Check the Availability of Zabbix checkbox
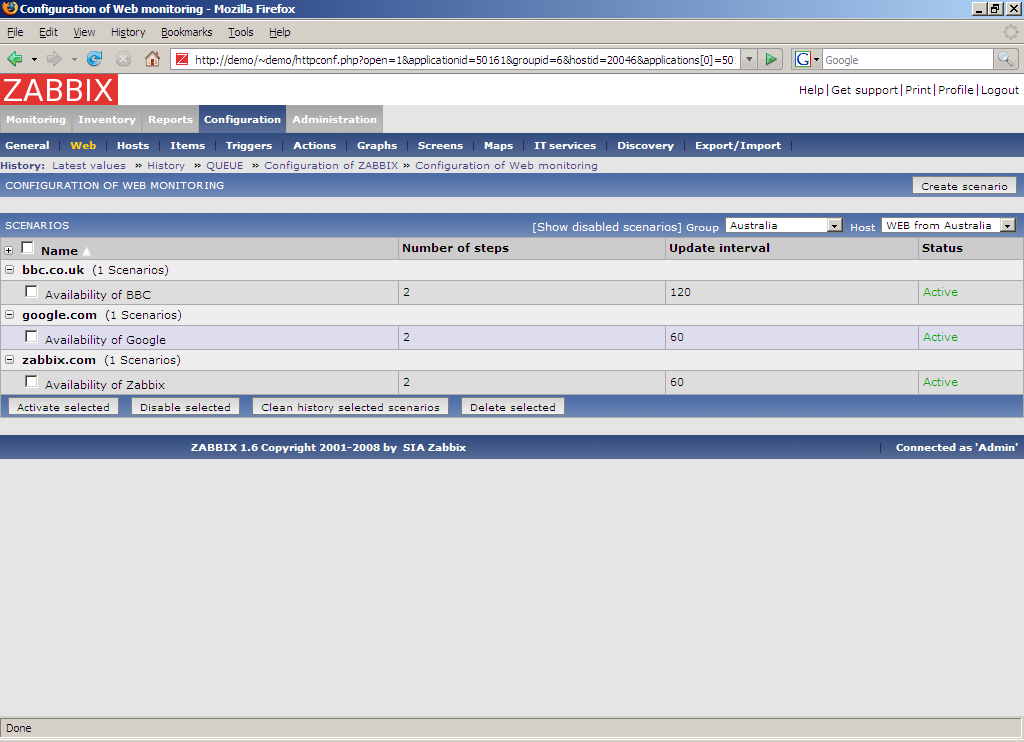Viewport: 1024px width, 742px height. [x=31, y=381]
